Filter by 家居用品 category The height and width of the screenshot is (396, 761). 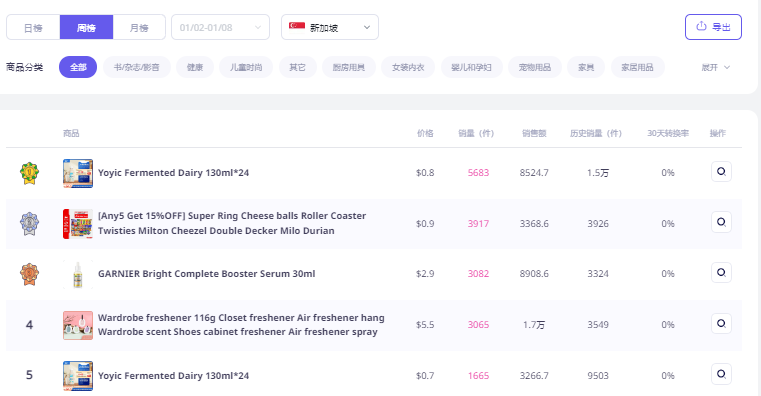pos(638,67)
